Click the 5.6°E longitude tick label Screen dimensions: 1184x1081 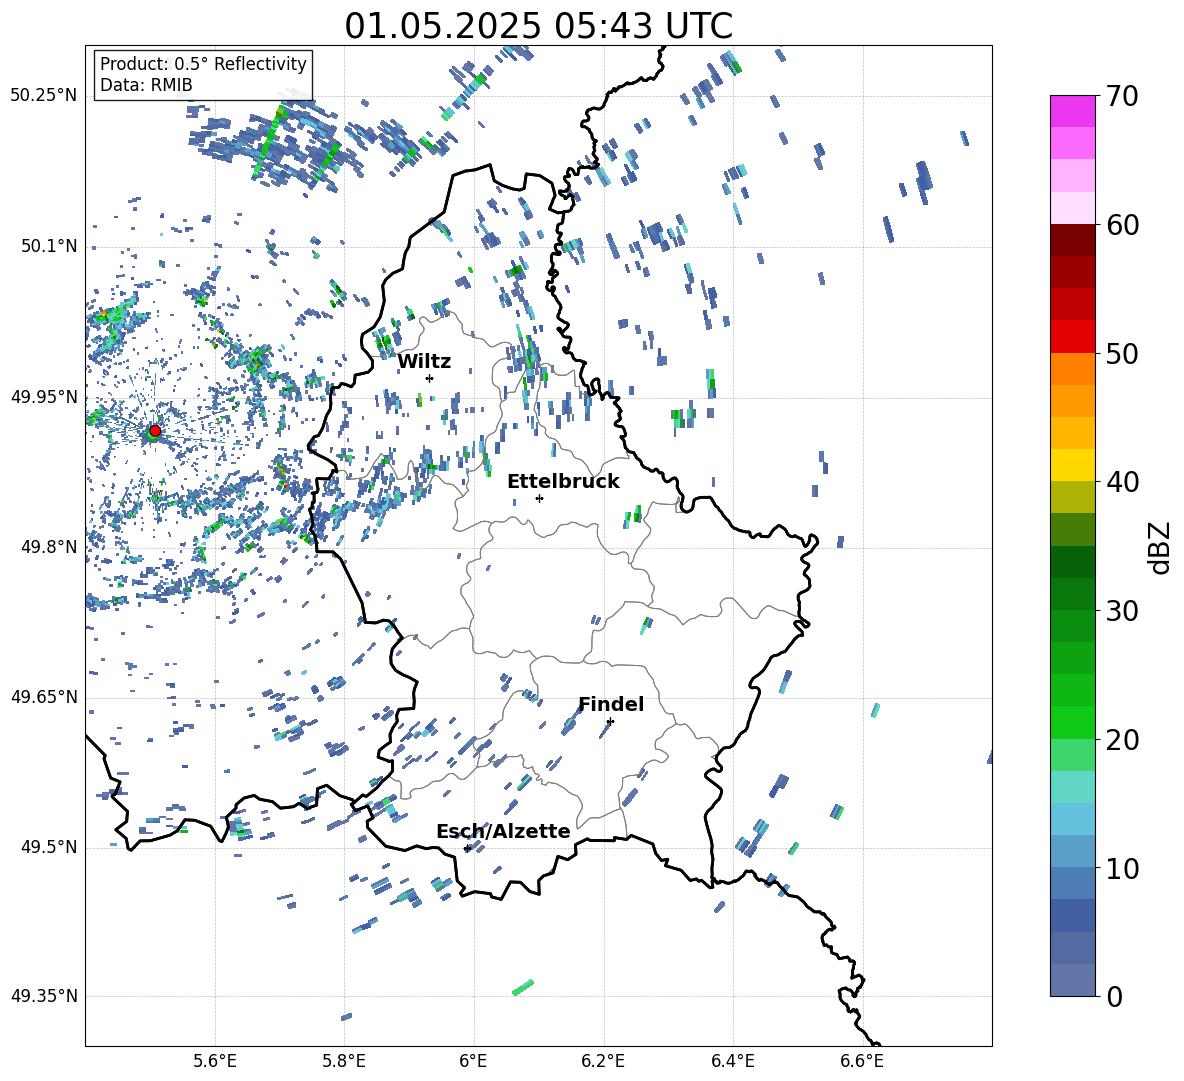[215, 1061]
